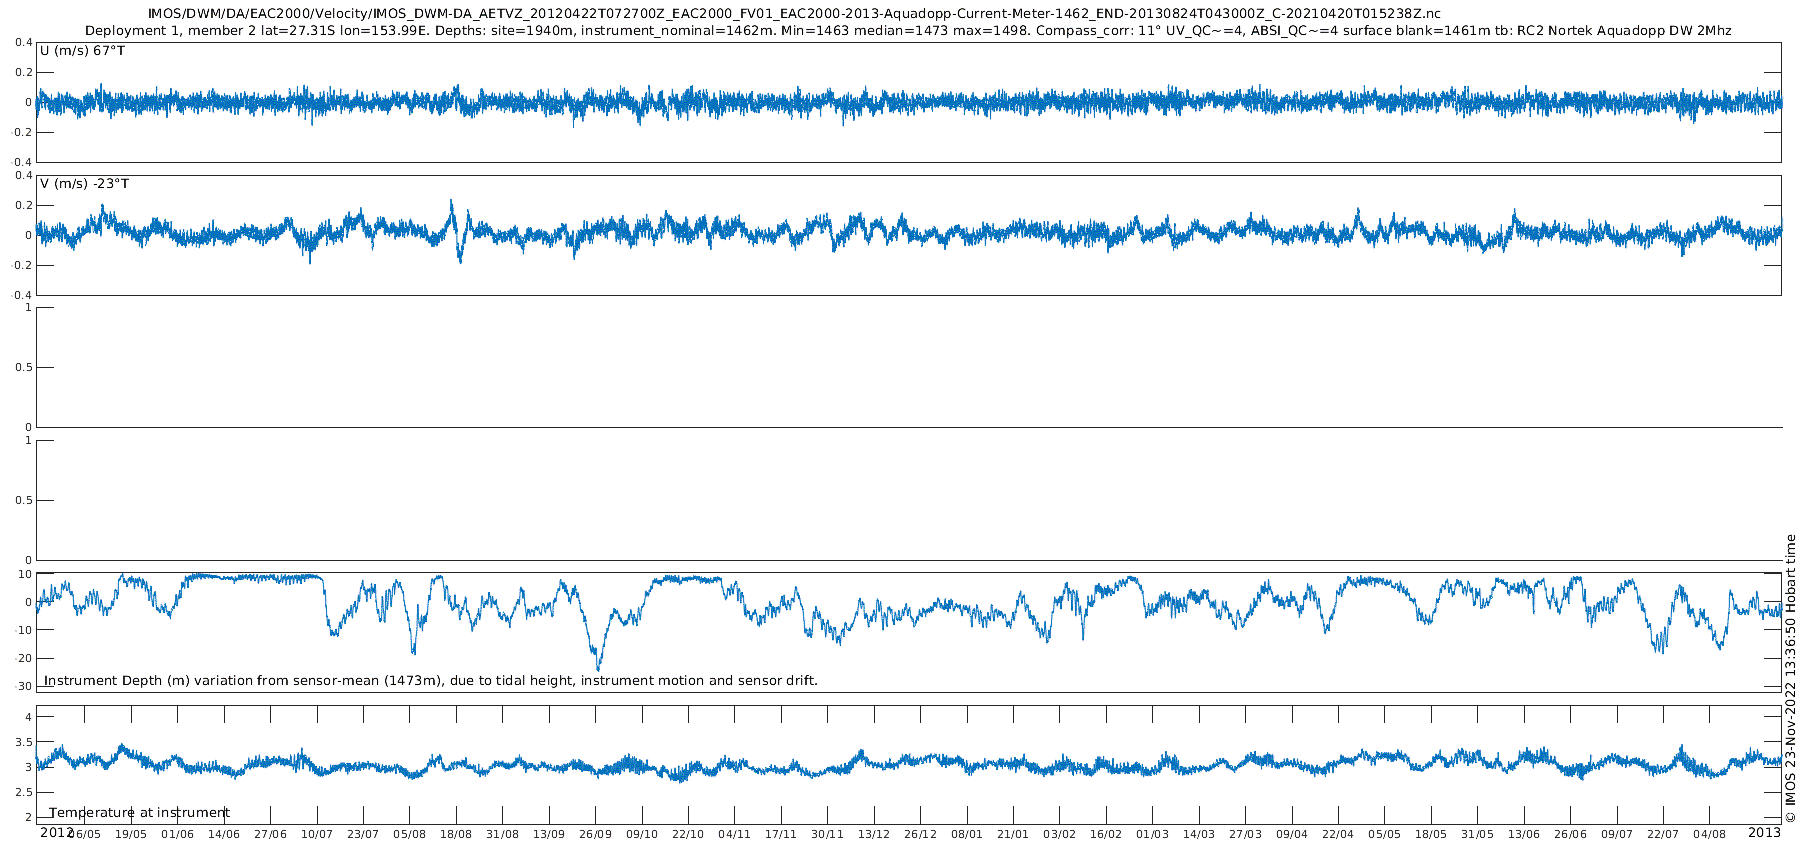The width and height of the screenshot is (1800, 850).
Task: Select the '26/09' date tick label
Action: pos(596,834)
